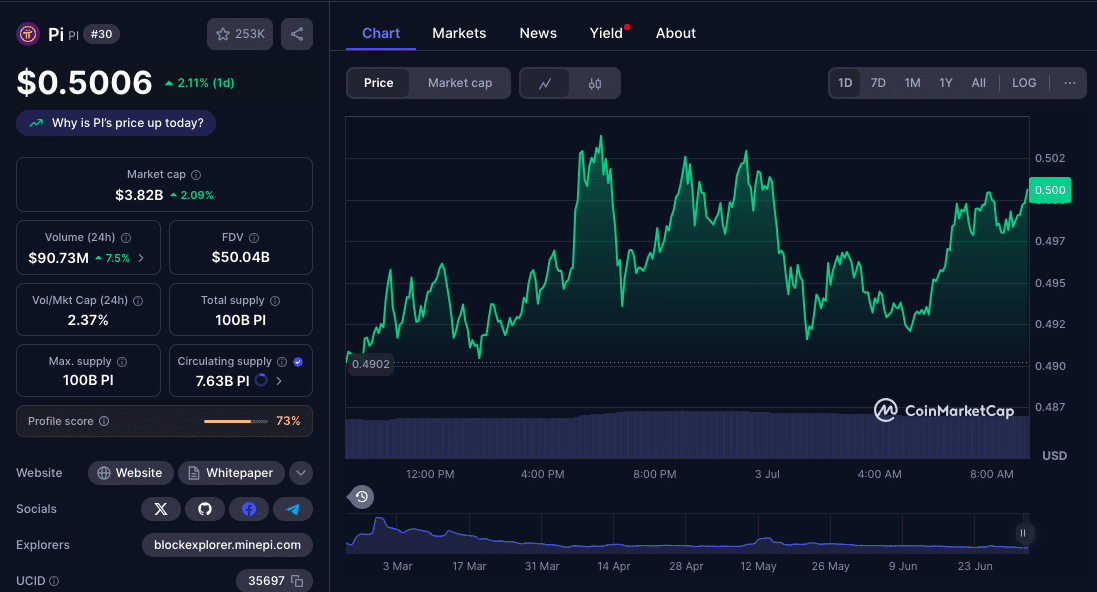
Task: Add Pi to watchlist with star button
Action: (x=240, y=34)
